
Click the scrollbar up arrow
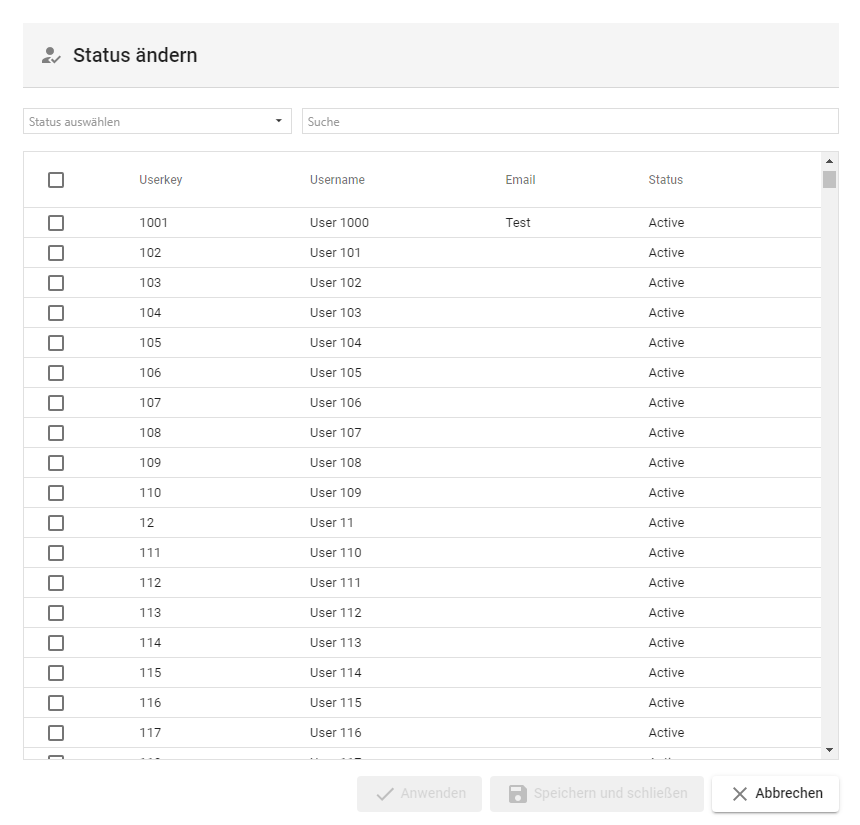tap(829, 160)
